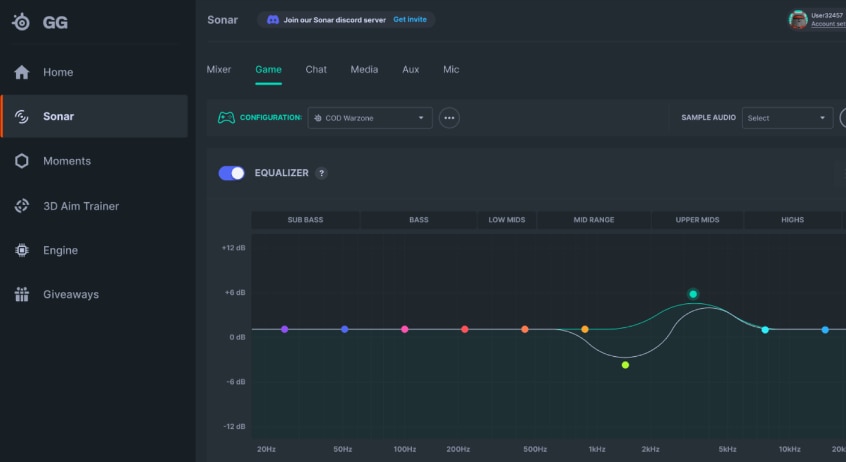Switch to the Mixer tab

[218, 69]
